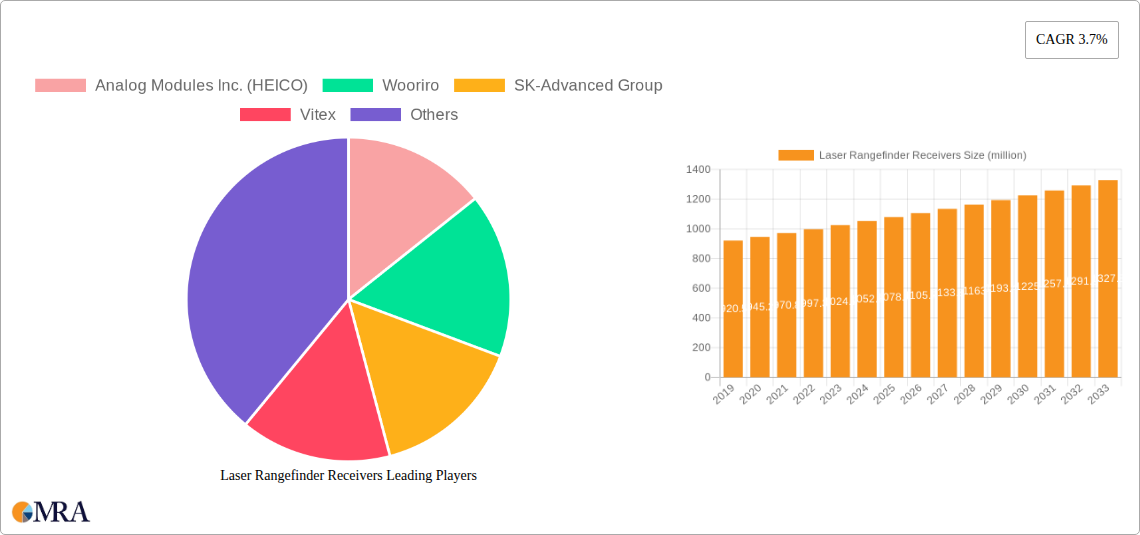The width and height of the screenshot is (1140, 535).
Task: Click the '2033' x-axis year label
Action: [x=1099, y=393]
